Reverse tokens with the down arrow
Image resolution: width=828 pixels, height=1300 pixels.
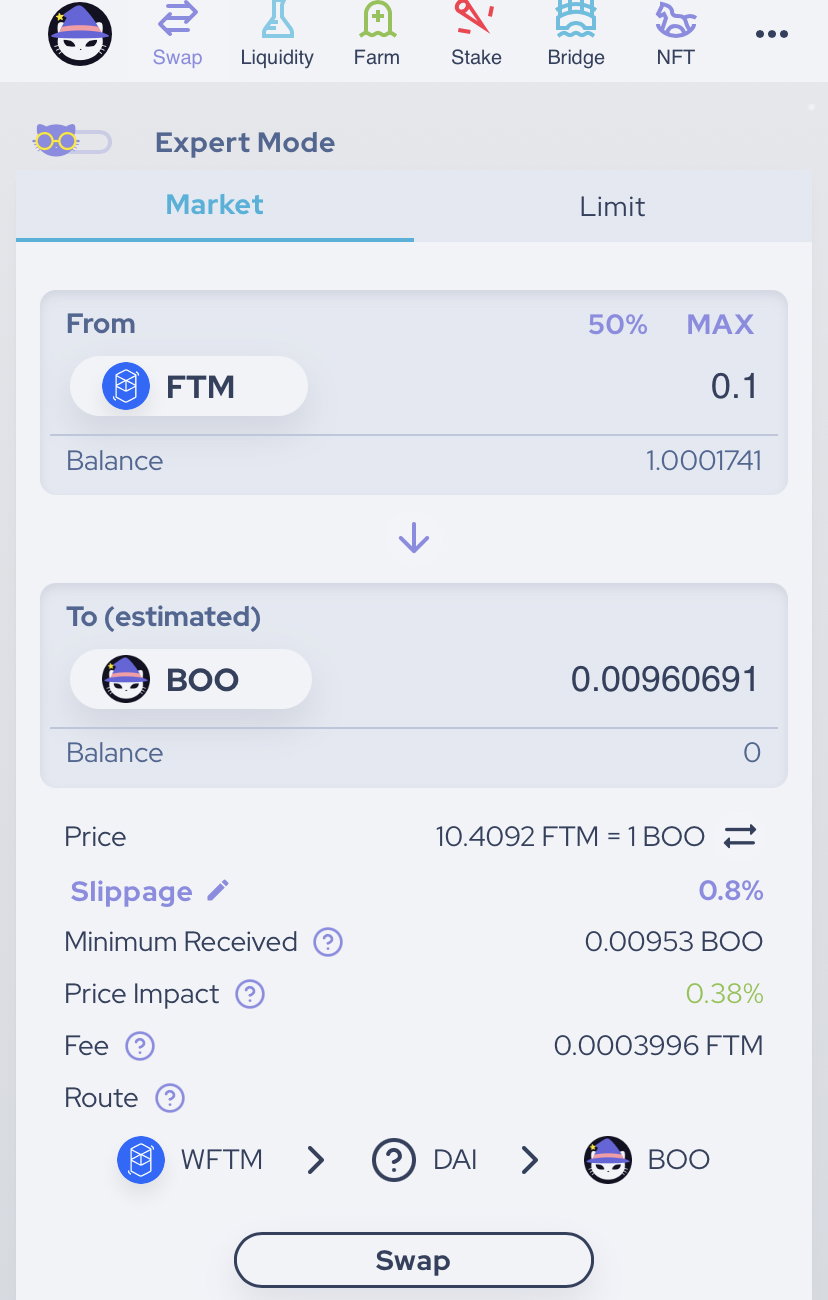click(414, 539)
